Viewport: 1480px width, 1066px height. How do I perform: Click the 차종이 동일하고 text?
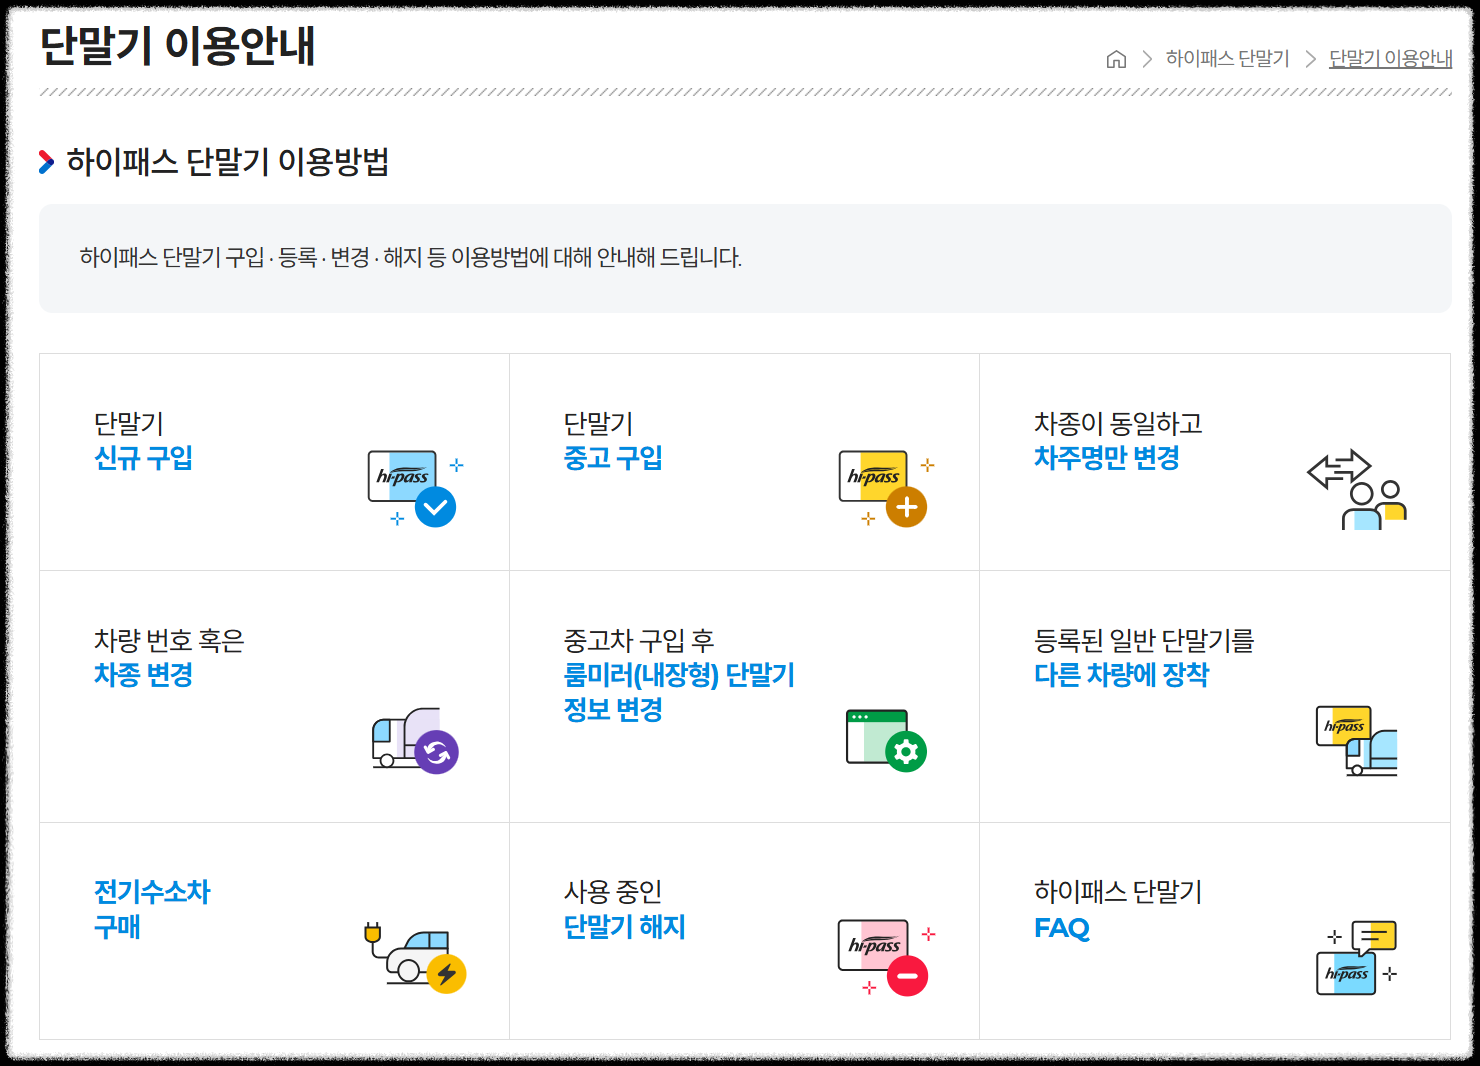1118,424
